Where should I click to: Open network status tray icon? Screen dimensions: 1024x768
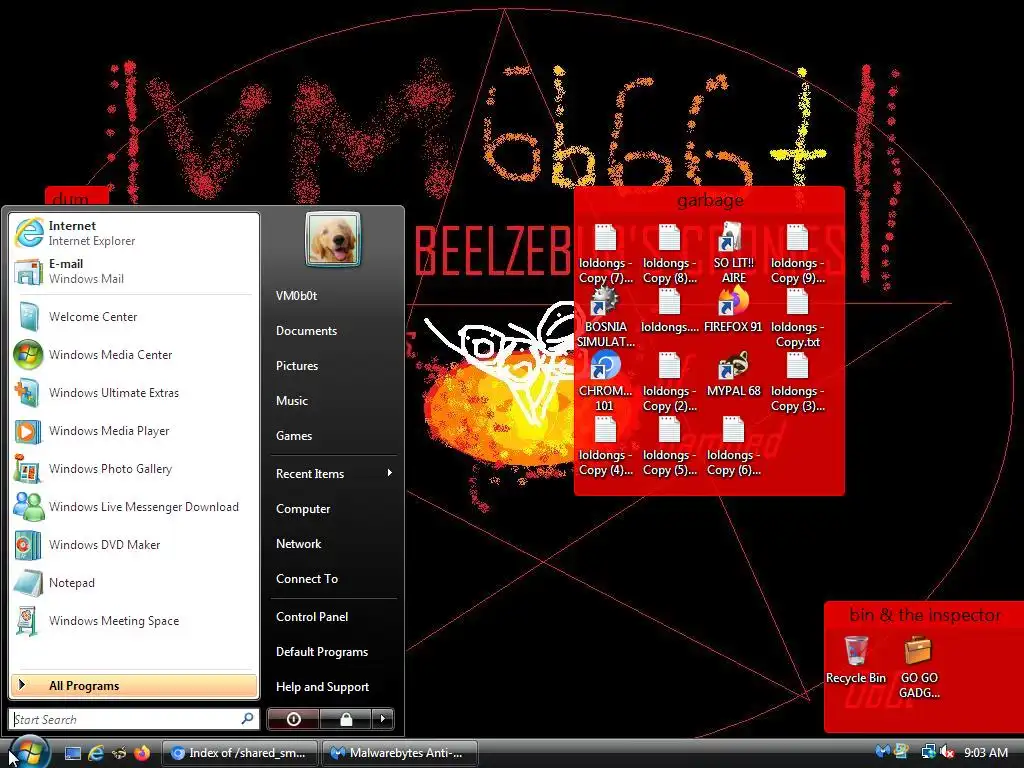tap(928, 752)
